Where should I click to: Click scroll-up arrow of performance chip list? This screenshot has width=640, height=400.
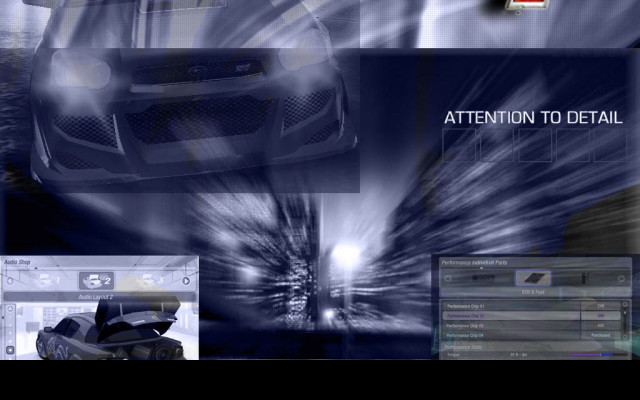point(625,304)
